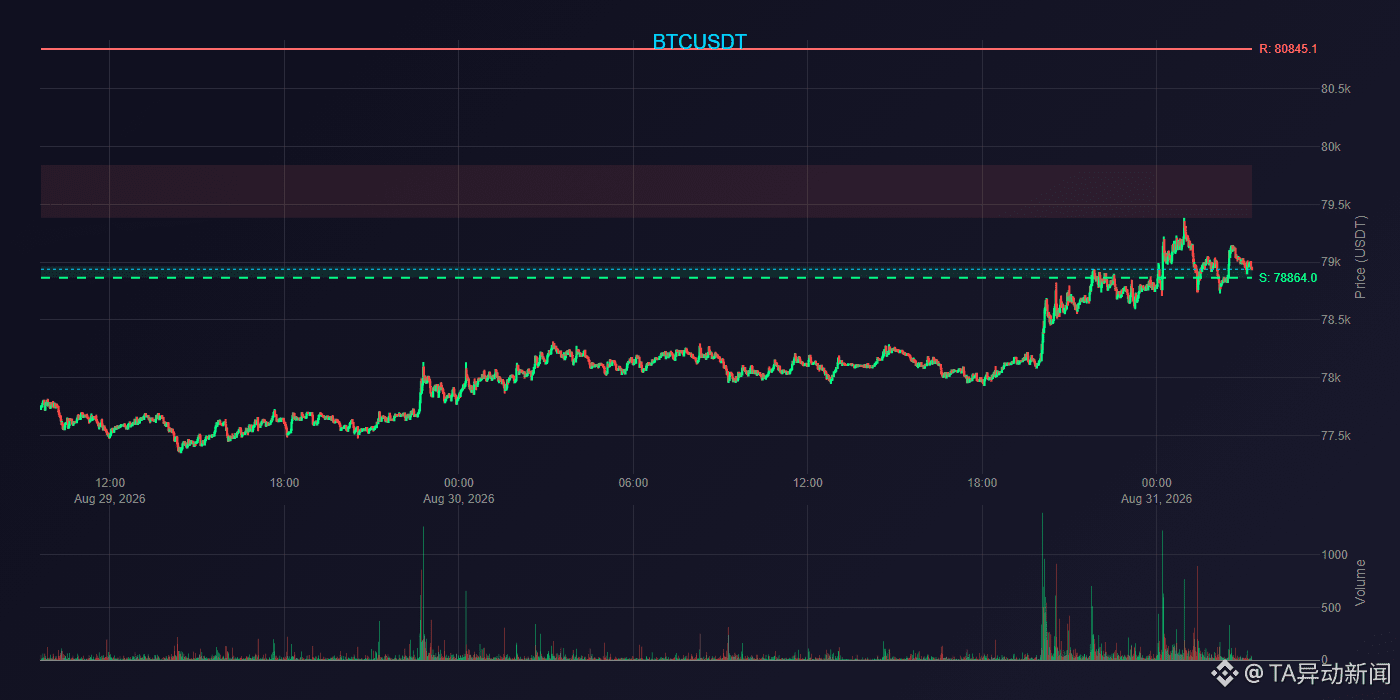1400x700 pixels.
Task: Click the 79k price axis tick
Action: point(1331,262)
